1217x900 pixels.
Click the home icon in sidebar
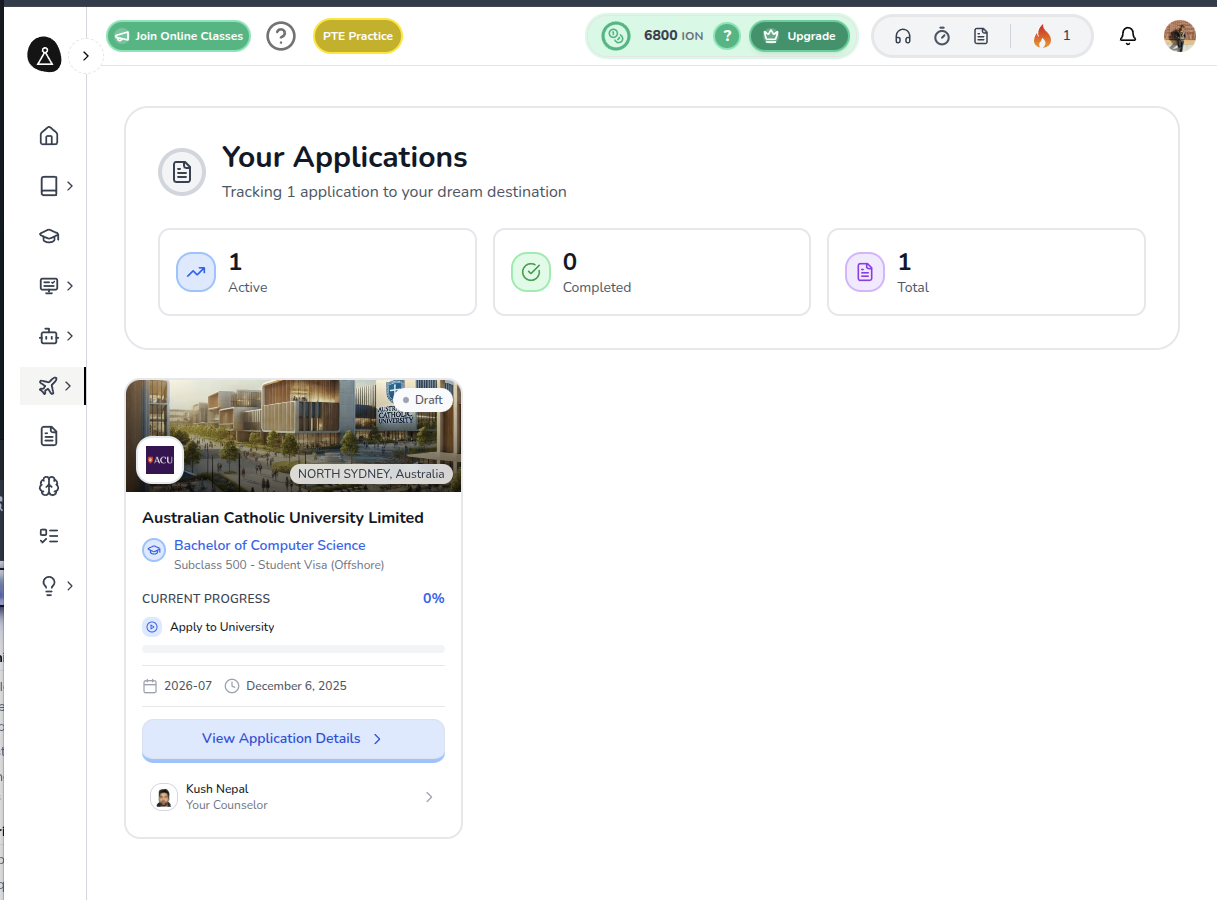click(x=48, y=136)
